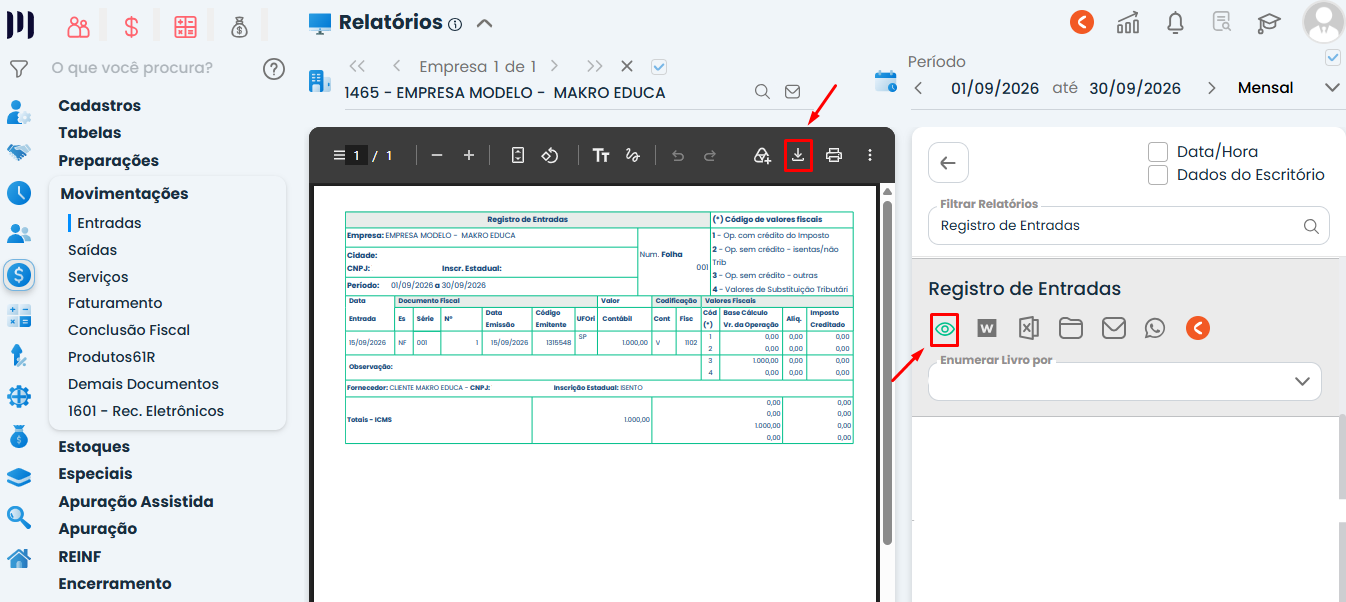Click the menu search field O que você procura
The width and height of the screenshot is (1346, 602).
coord(132,68)
